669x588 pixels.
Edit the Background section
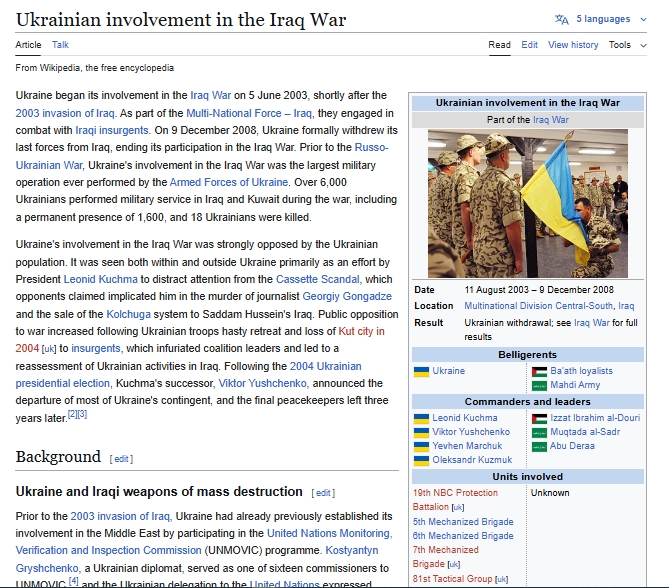click(x=121, y=459)
